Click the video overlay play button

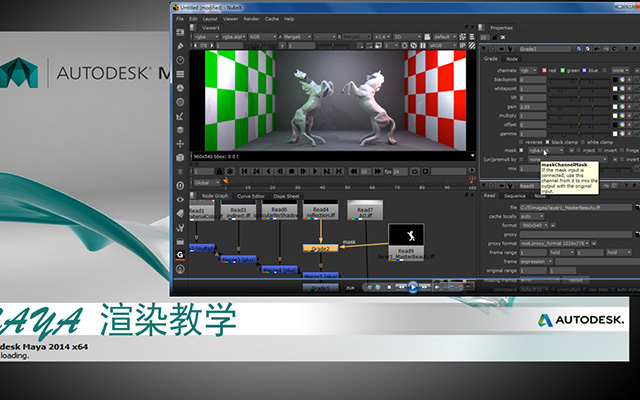tap(413, 287)
